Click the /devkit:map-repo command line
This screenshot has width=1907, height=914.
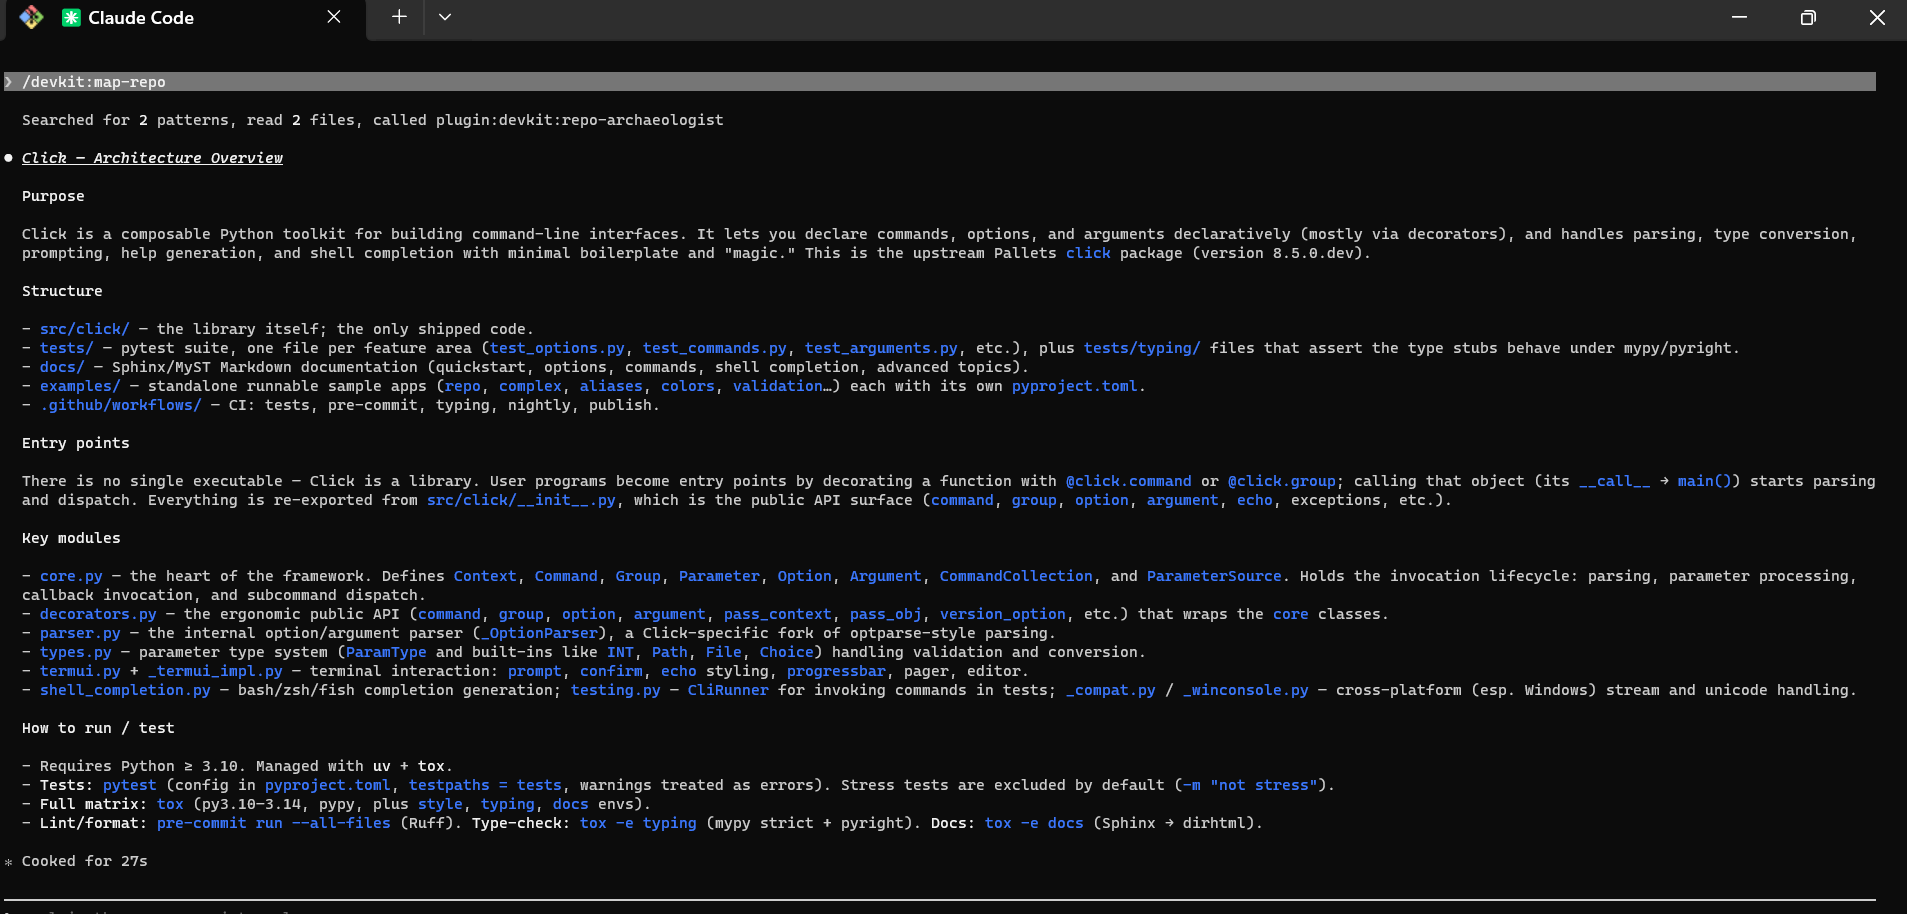940,82
